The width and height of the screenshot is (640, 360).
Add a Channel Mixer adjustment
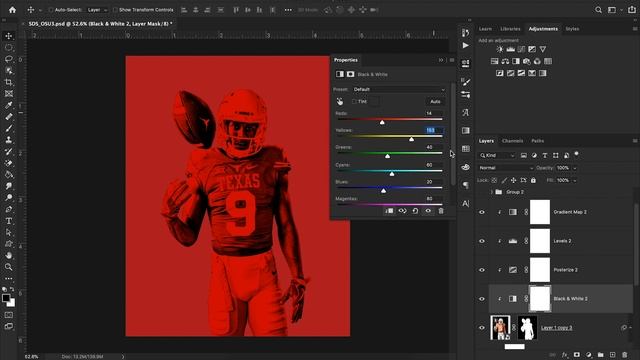[537, 61]
